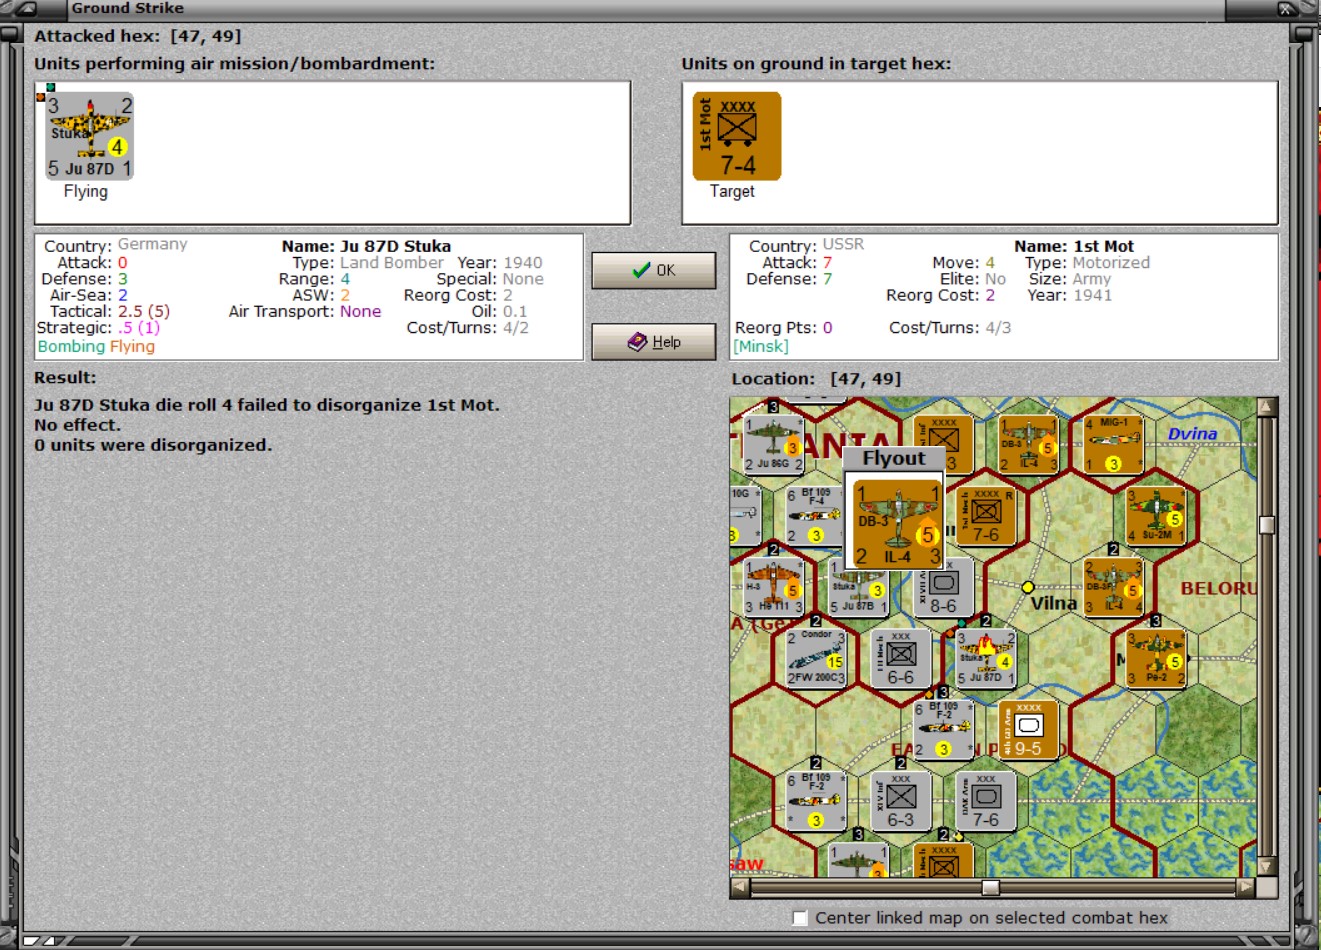This screenshot has width=1321, height=950.
Task: Select the MIG-1 fighter counter
Action: pos(1113,444)
